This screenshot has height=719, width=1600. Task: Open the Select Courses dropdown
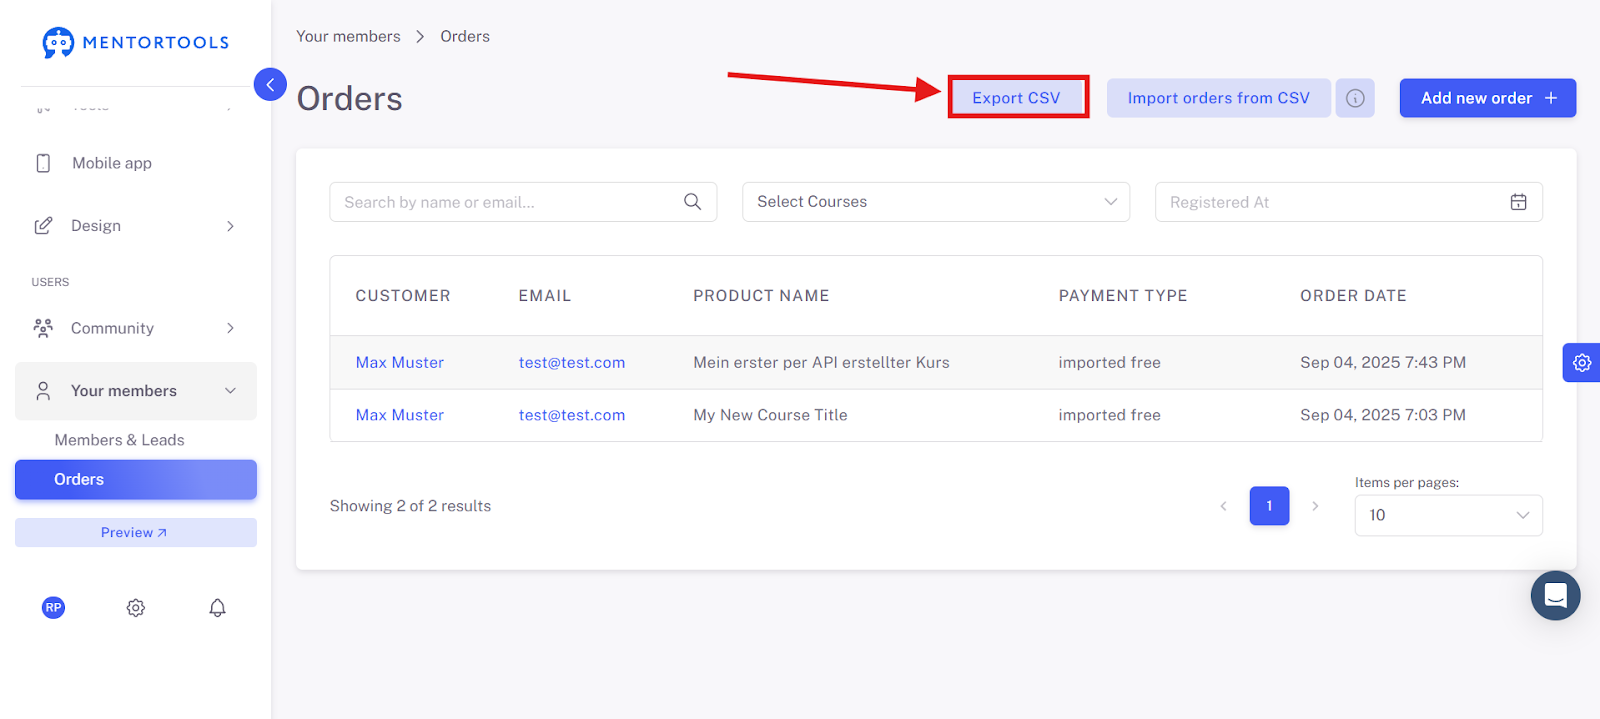point(936,202)
